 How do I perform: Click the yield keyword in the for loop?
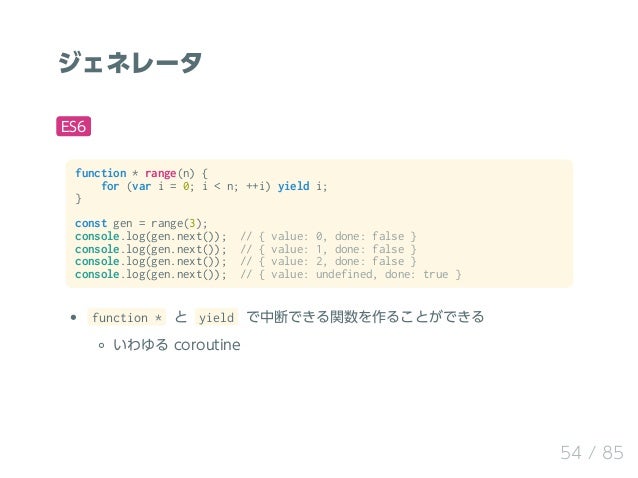[293, 186]
